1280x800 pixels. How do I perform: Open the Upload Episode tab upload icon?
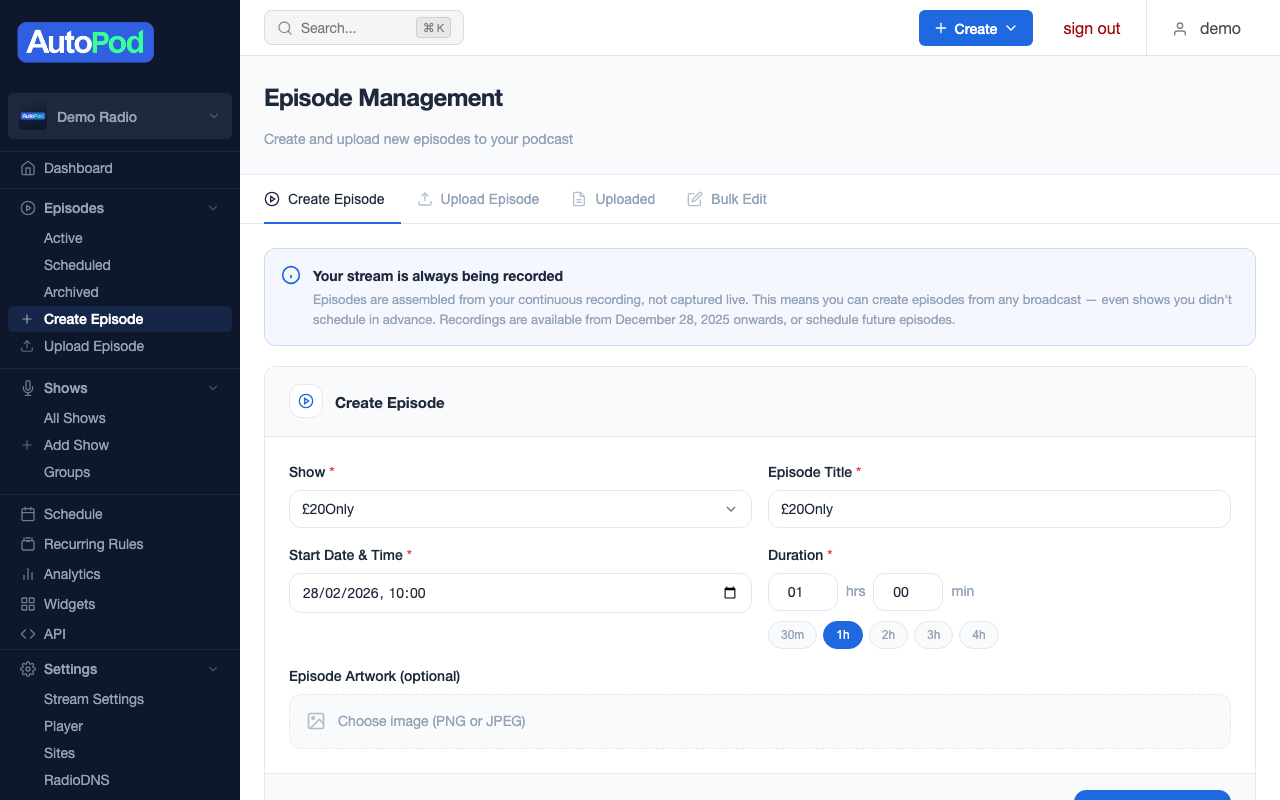423,199
